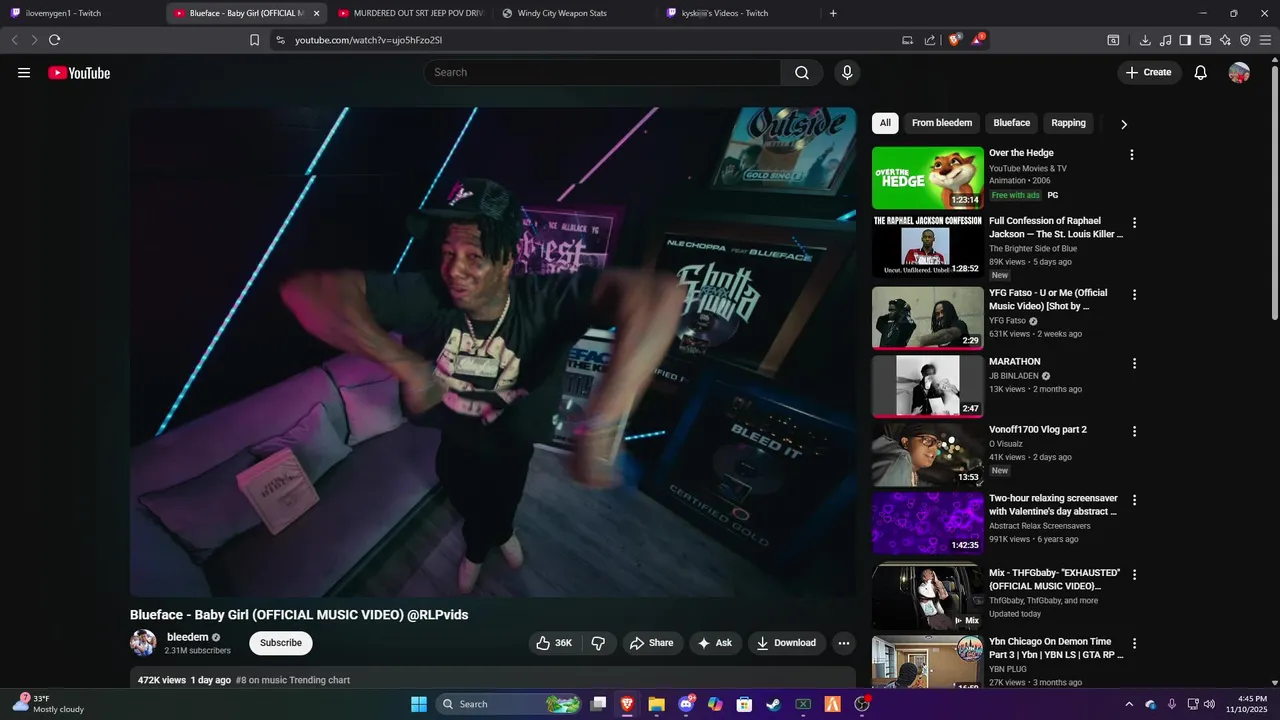Open site information icon beside URL
Screen dimensions: 1280x720
pos(280,40)
